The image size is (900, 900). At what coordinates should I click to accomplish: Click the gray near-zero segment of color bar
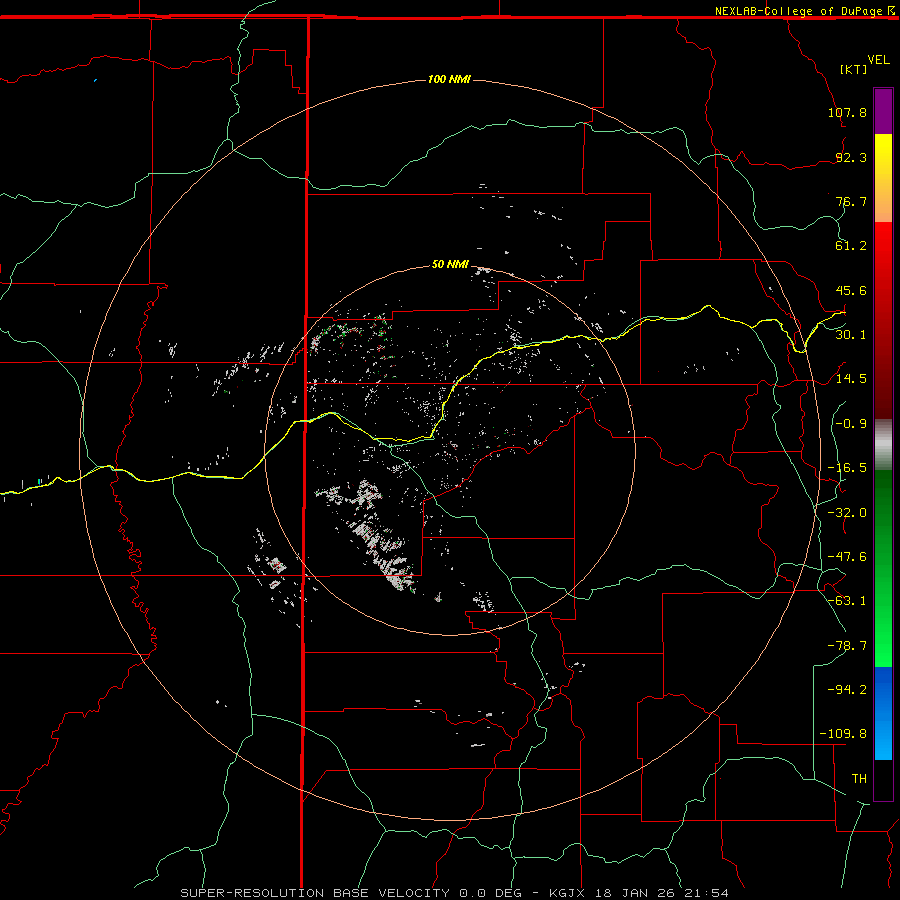point(883,445)
